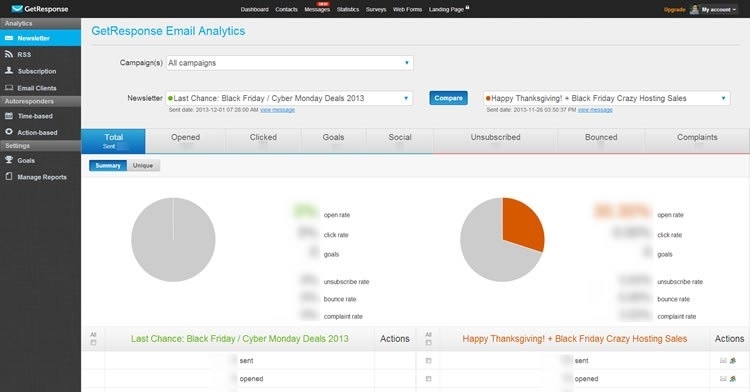Open the RSS analytics icon in sidebar
The width and height of the screenshot is (750, 392).
click(x=9, y=54)
